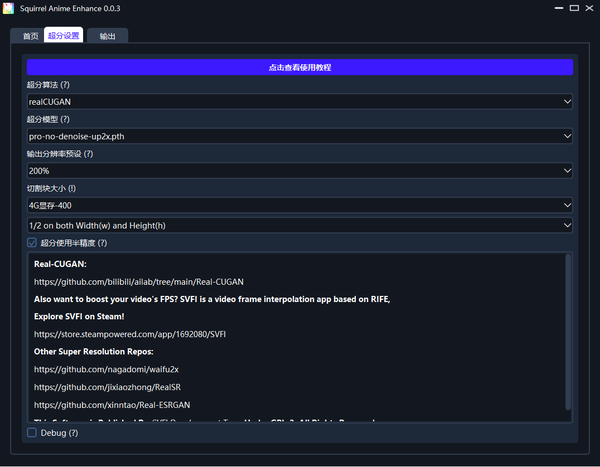
Task: Expand the 1/2 on both Width and Height dropdown
Action: pyautogui.click(x=300, y=225)
